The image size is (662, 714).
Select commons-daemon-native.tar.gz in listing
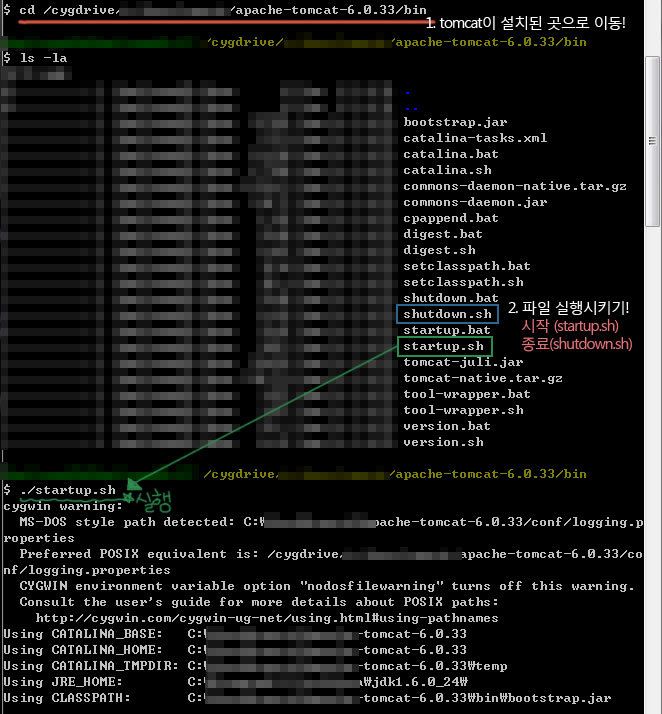514,186
